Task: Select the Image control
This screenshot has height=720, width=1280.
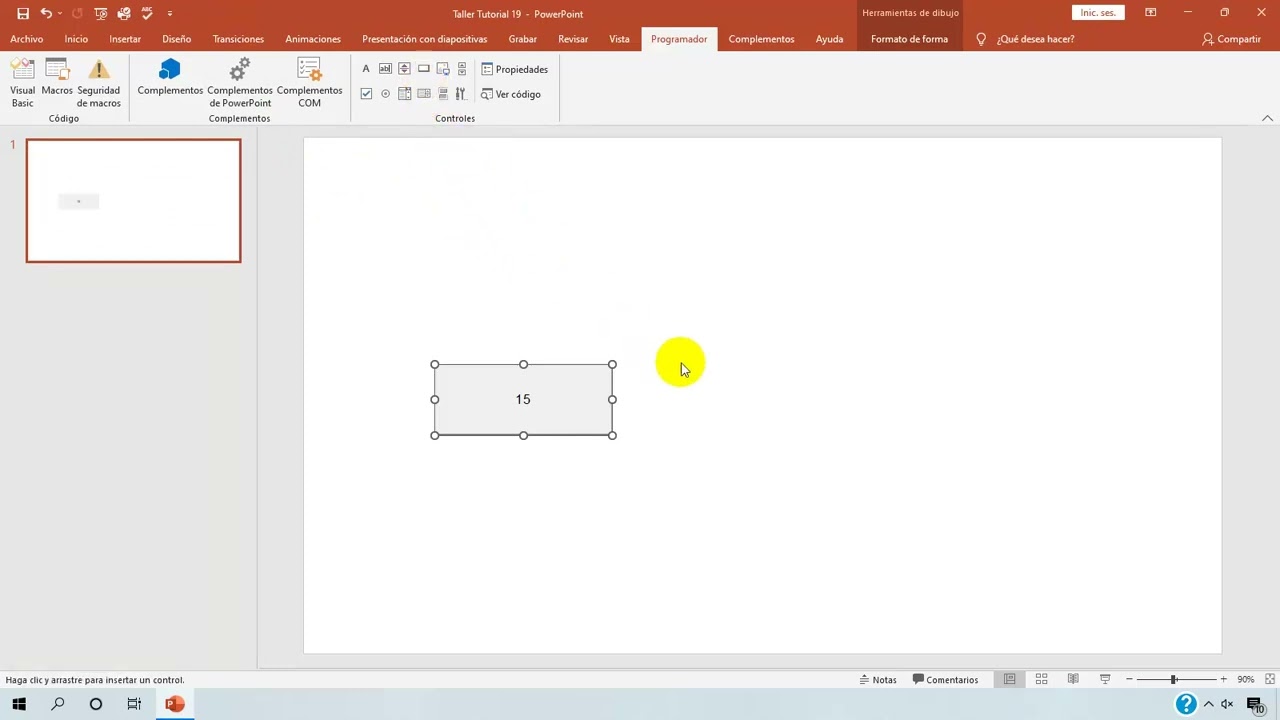Action: point(443,69)
